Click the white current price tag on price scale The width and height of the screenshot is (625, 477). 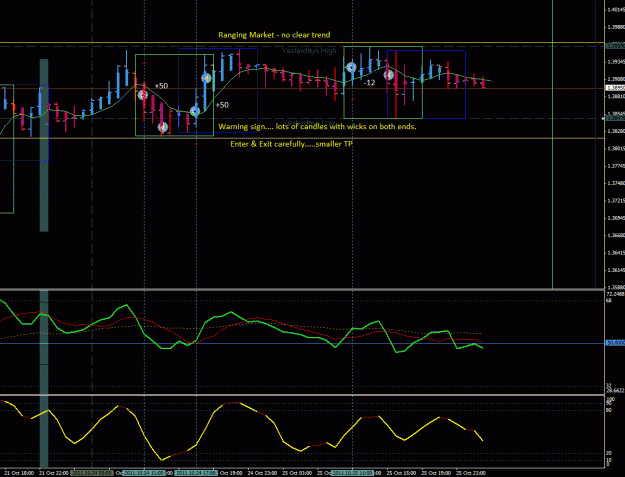pyautogui.click(x=615, y=88)
